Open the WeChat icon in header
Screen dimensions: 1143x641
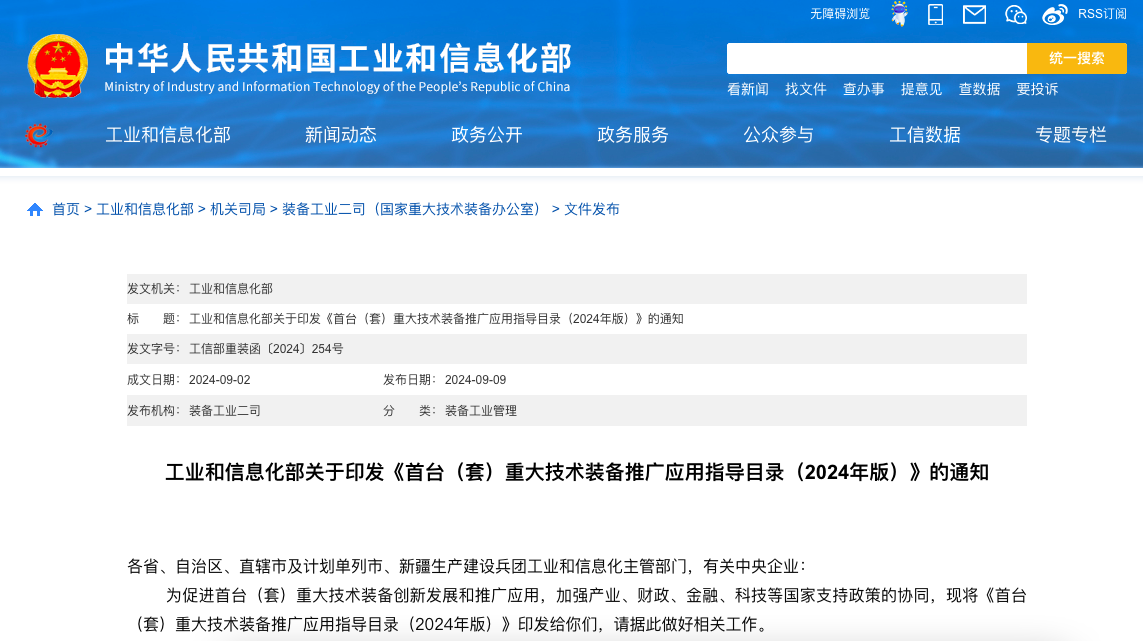pyautogui.click(x=1015, y=14)
